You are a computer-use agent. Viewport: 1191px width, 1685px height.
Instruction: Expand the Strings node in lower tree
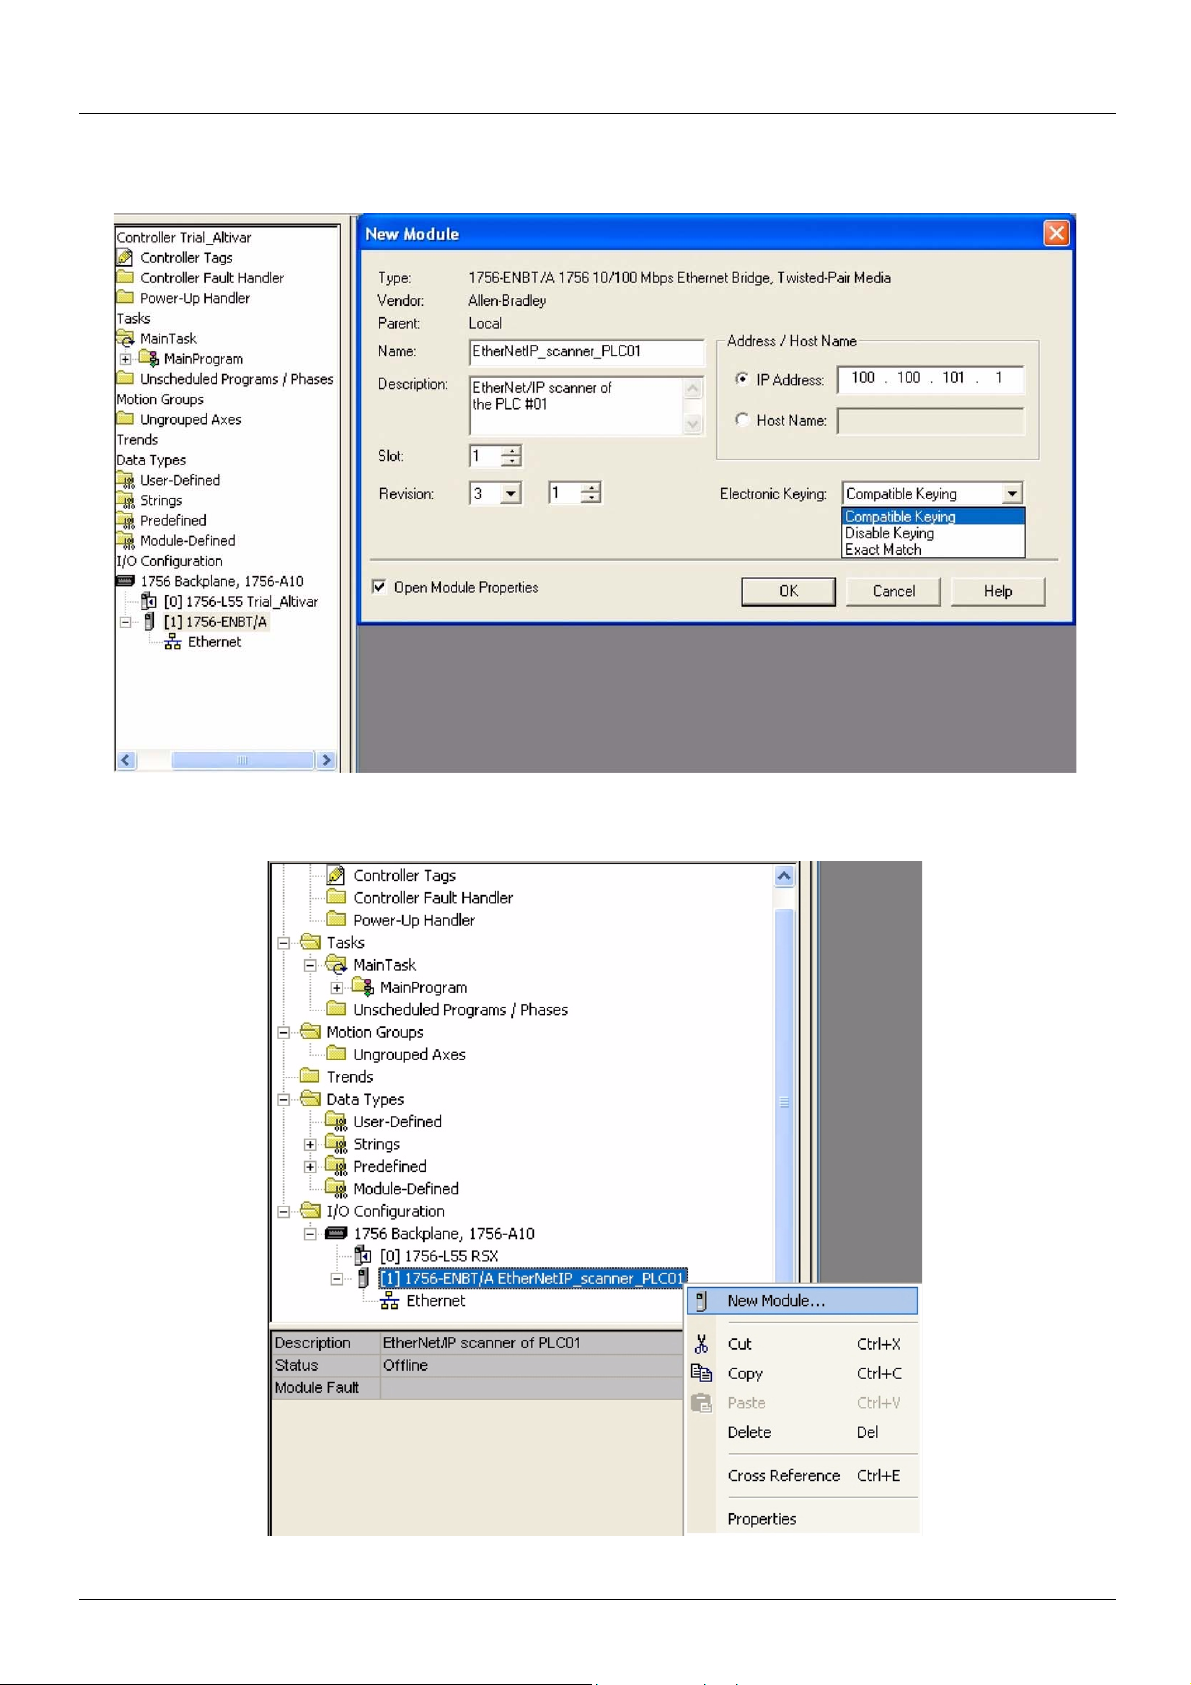(310, 1144)
